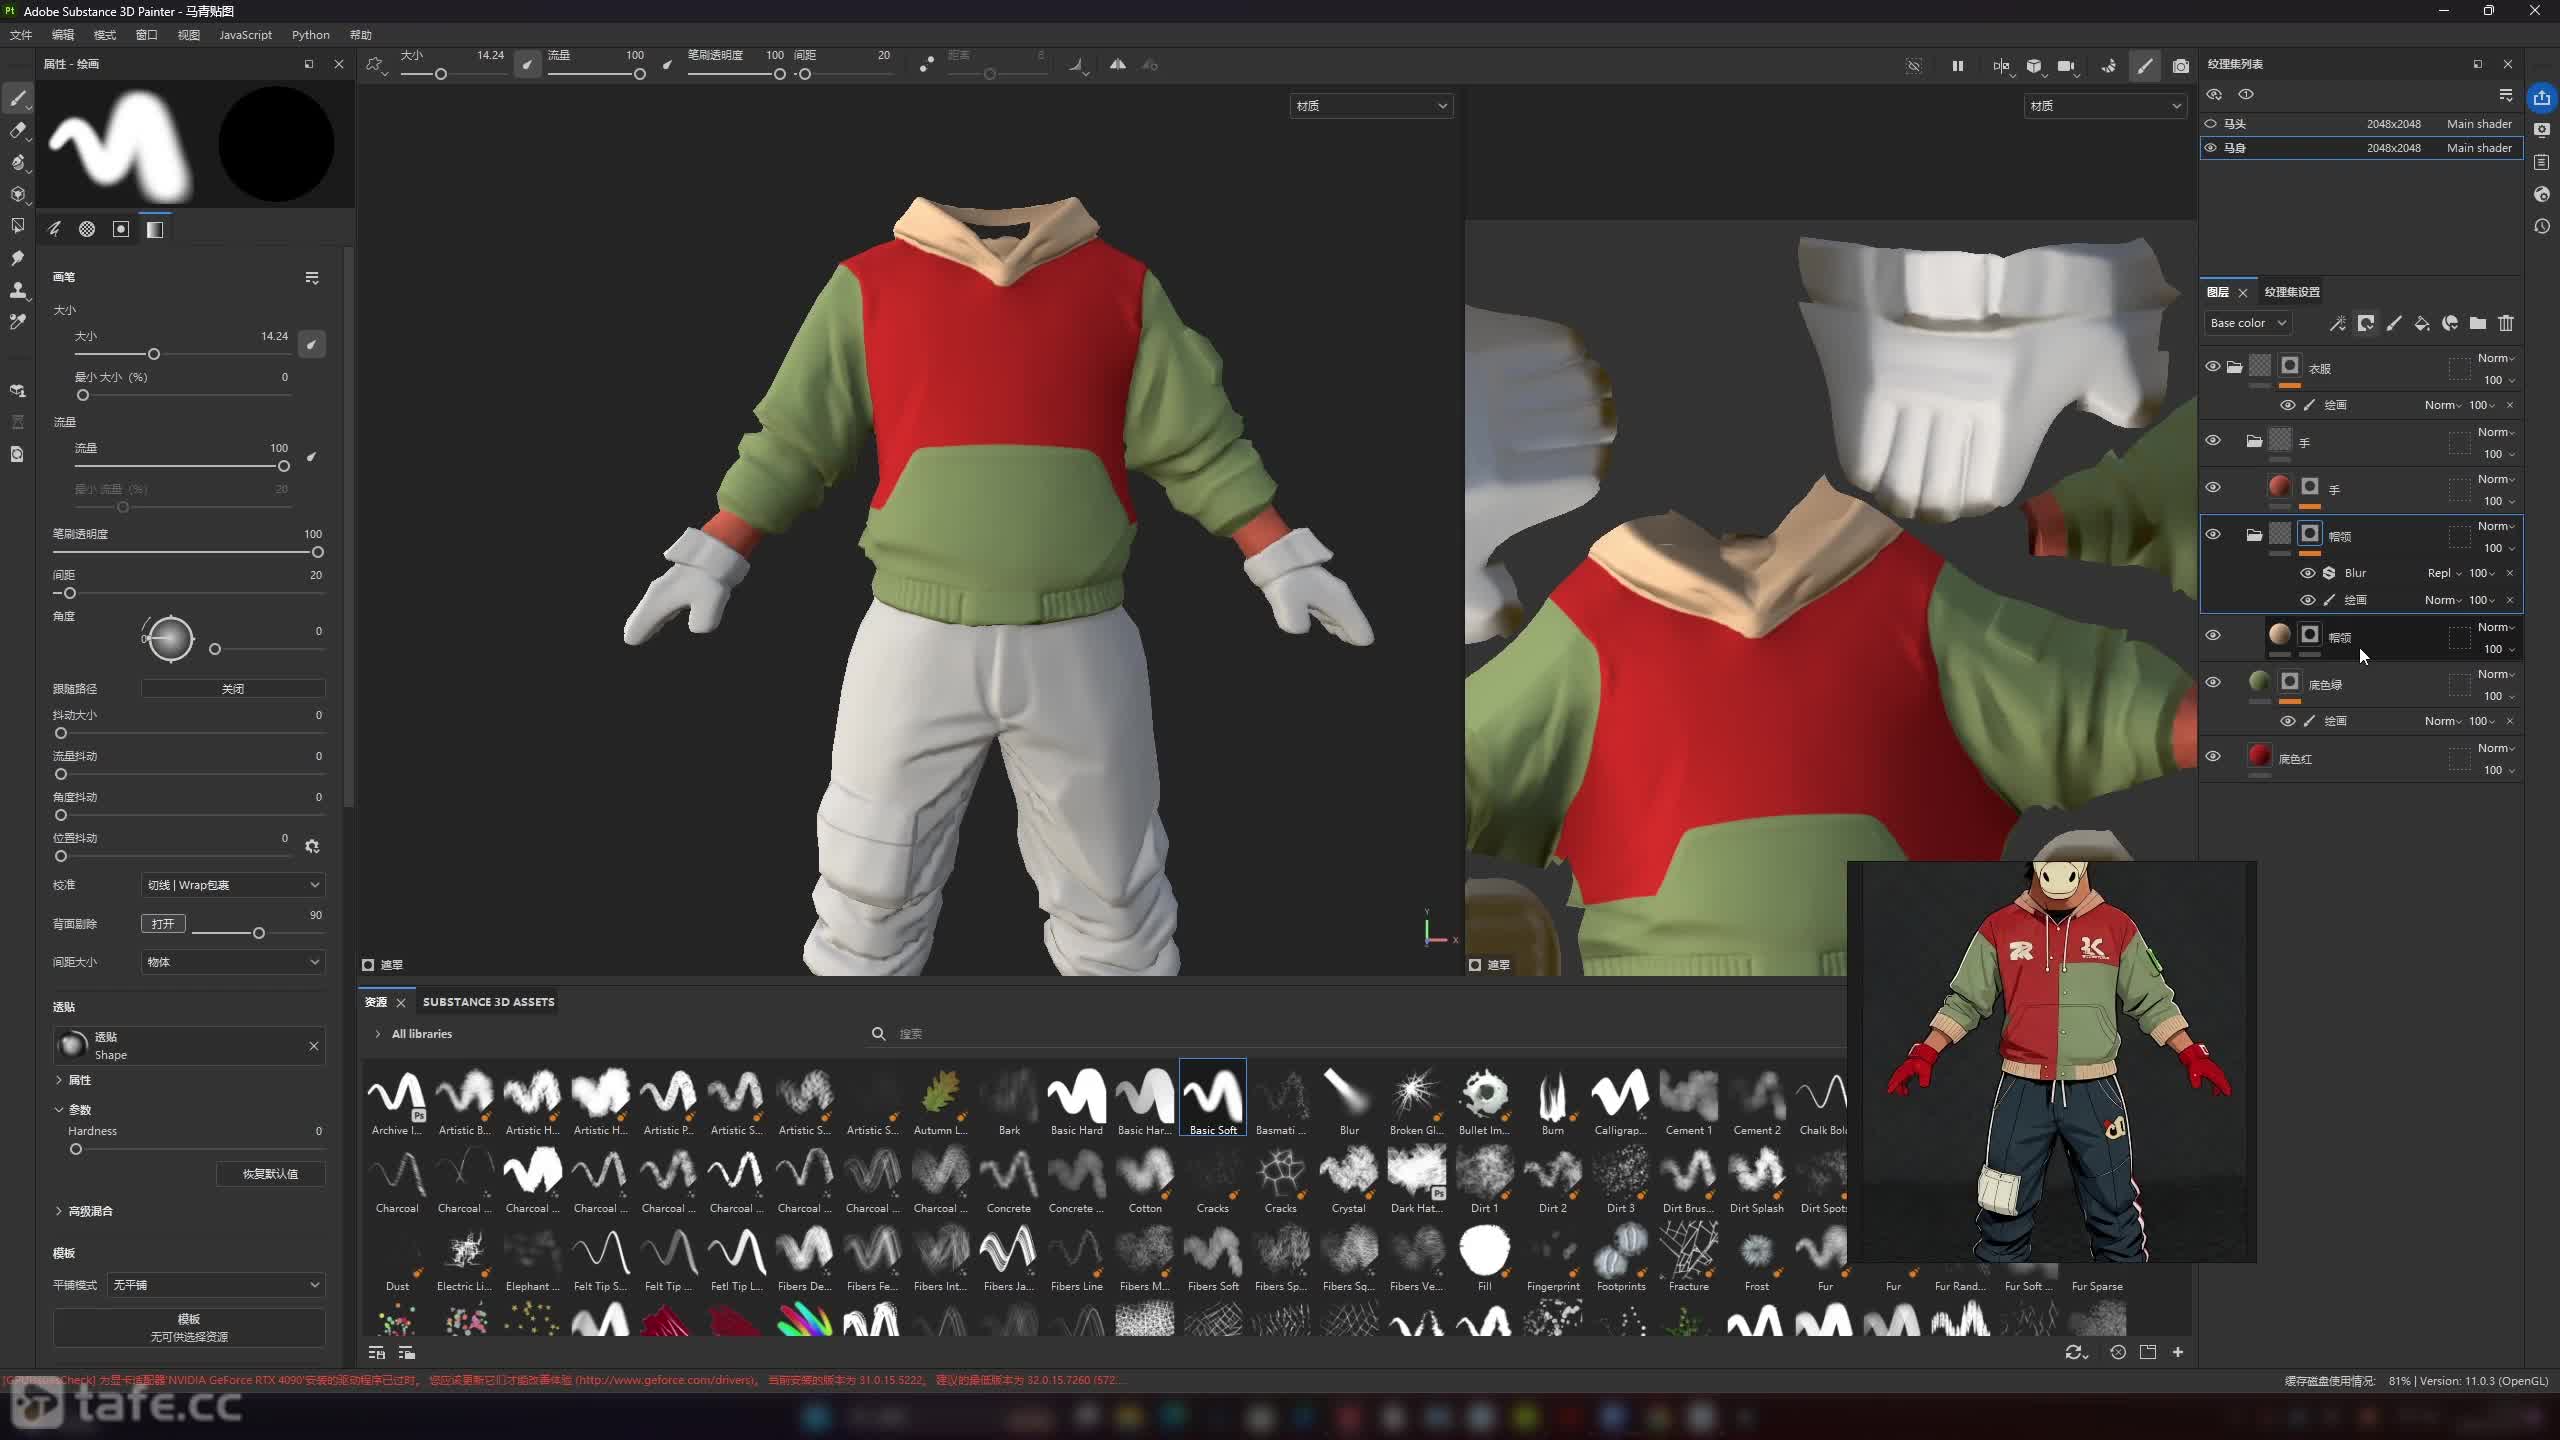
Task: Select the Paint brush tool
Action: point(17,97)
